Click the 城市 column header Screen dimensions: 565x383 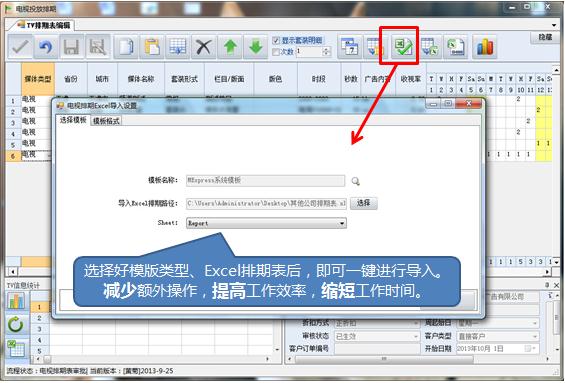click(x=102, y=79)
